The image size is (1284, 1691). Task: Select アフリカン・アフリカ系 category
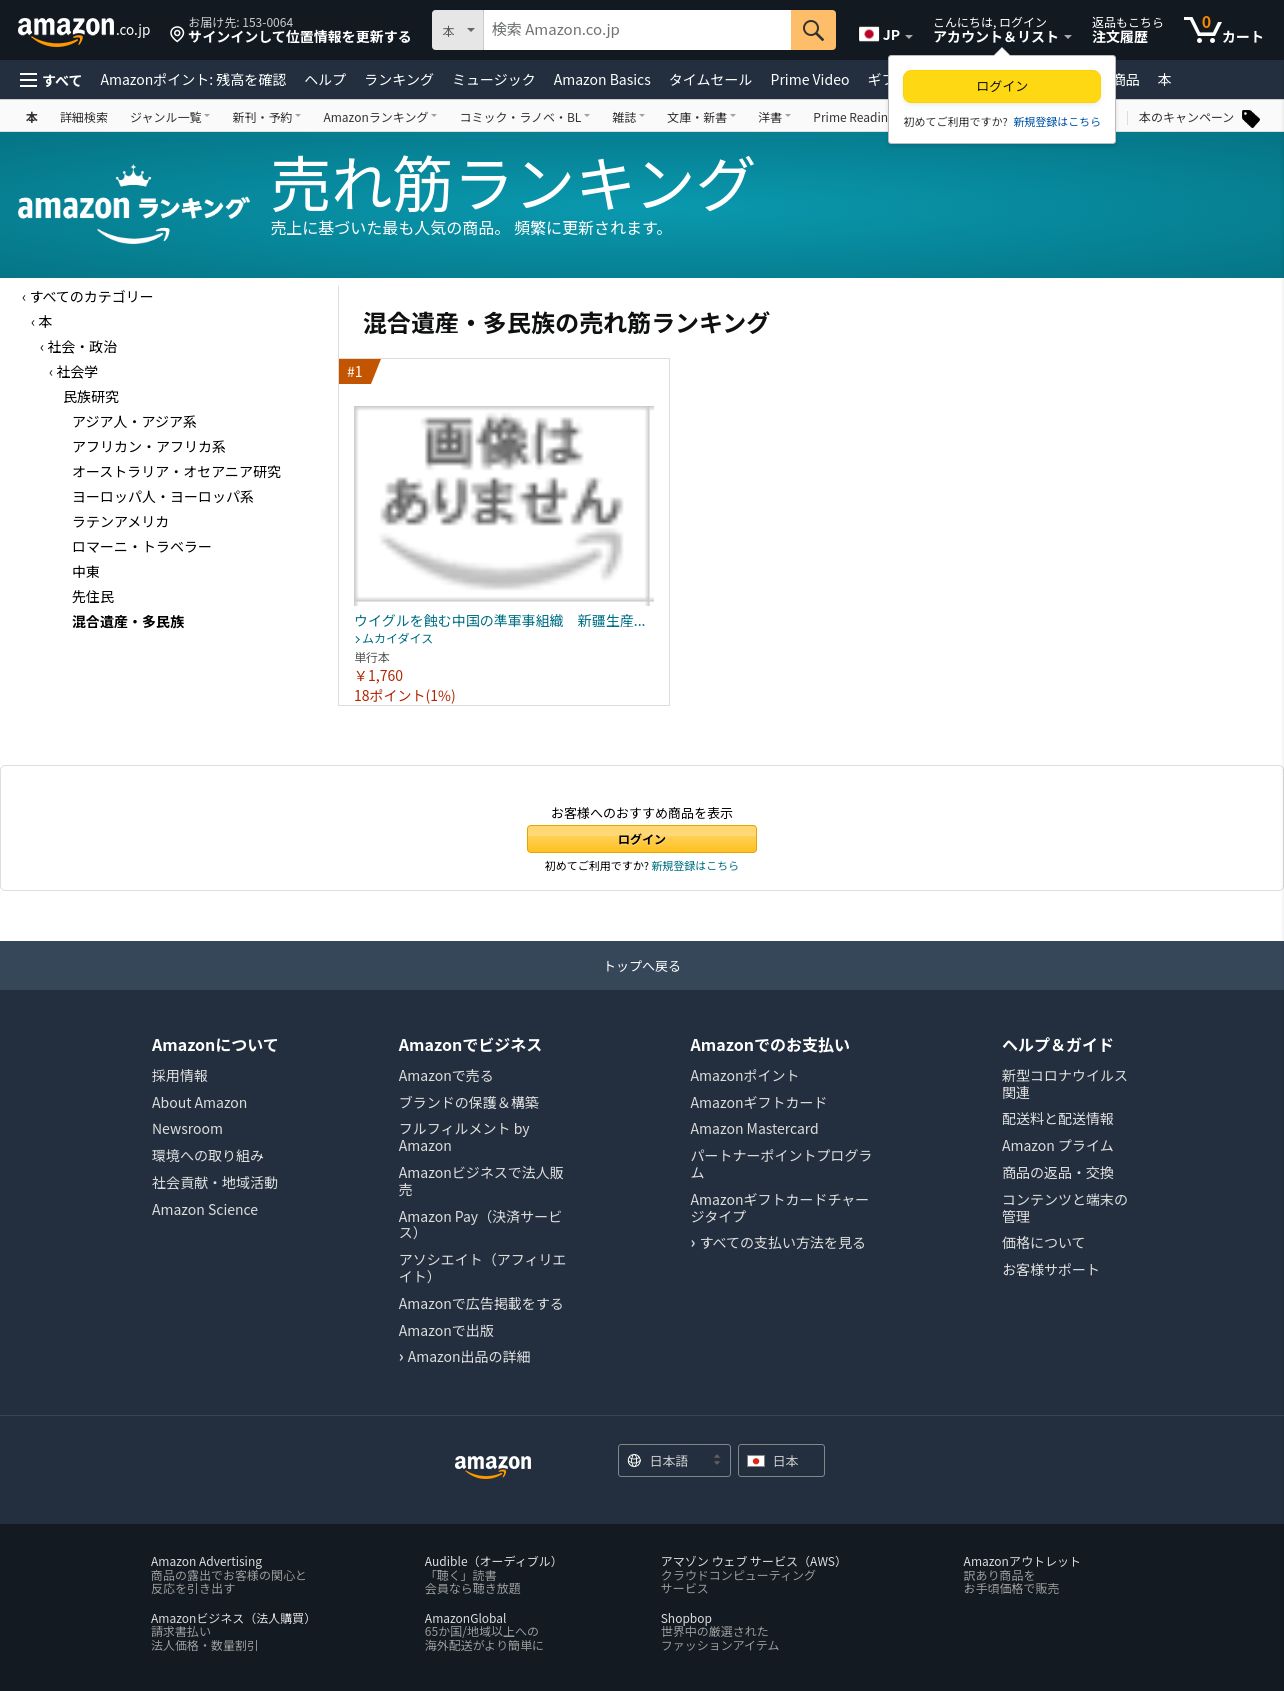(x=149, y=447)
